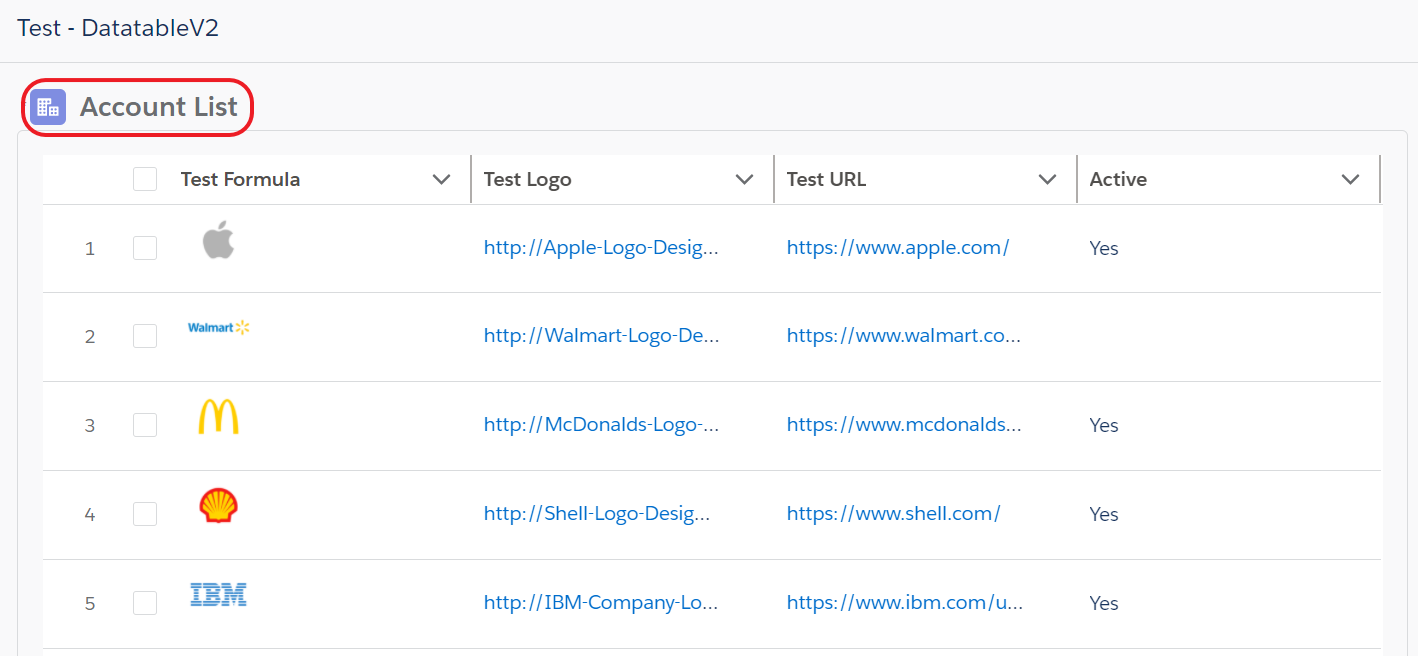Open the Walmart-Logo-De... link
1418x656 pixels.
click(602, 336)
